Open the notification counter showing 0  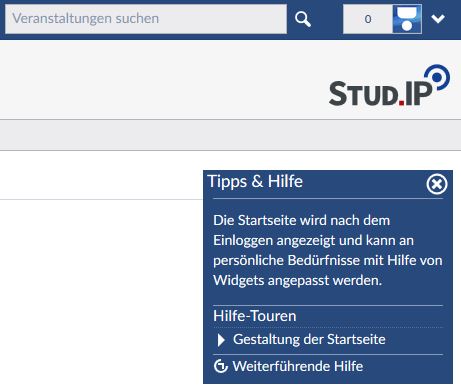pyautogui.click(x=368, y=19)
